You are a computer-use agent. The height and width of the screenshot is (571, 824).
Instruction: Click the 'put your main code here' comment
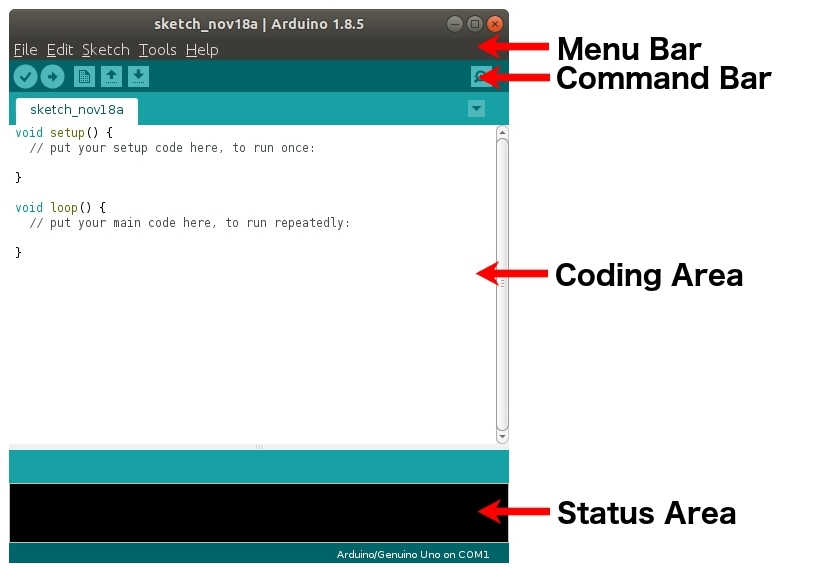189,223
